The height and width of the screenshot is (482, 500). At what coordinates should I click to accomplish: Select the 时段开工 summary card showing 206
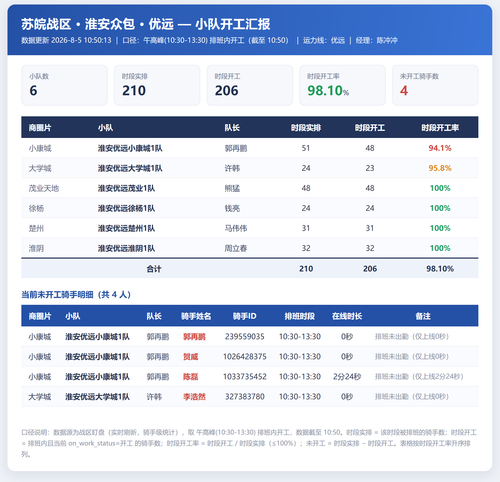tap(250, 85)
